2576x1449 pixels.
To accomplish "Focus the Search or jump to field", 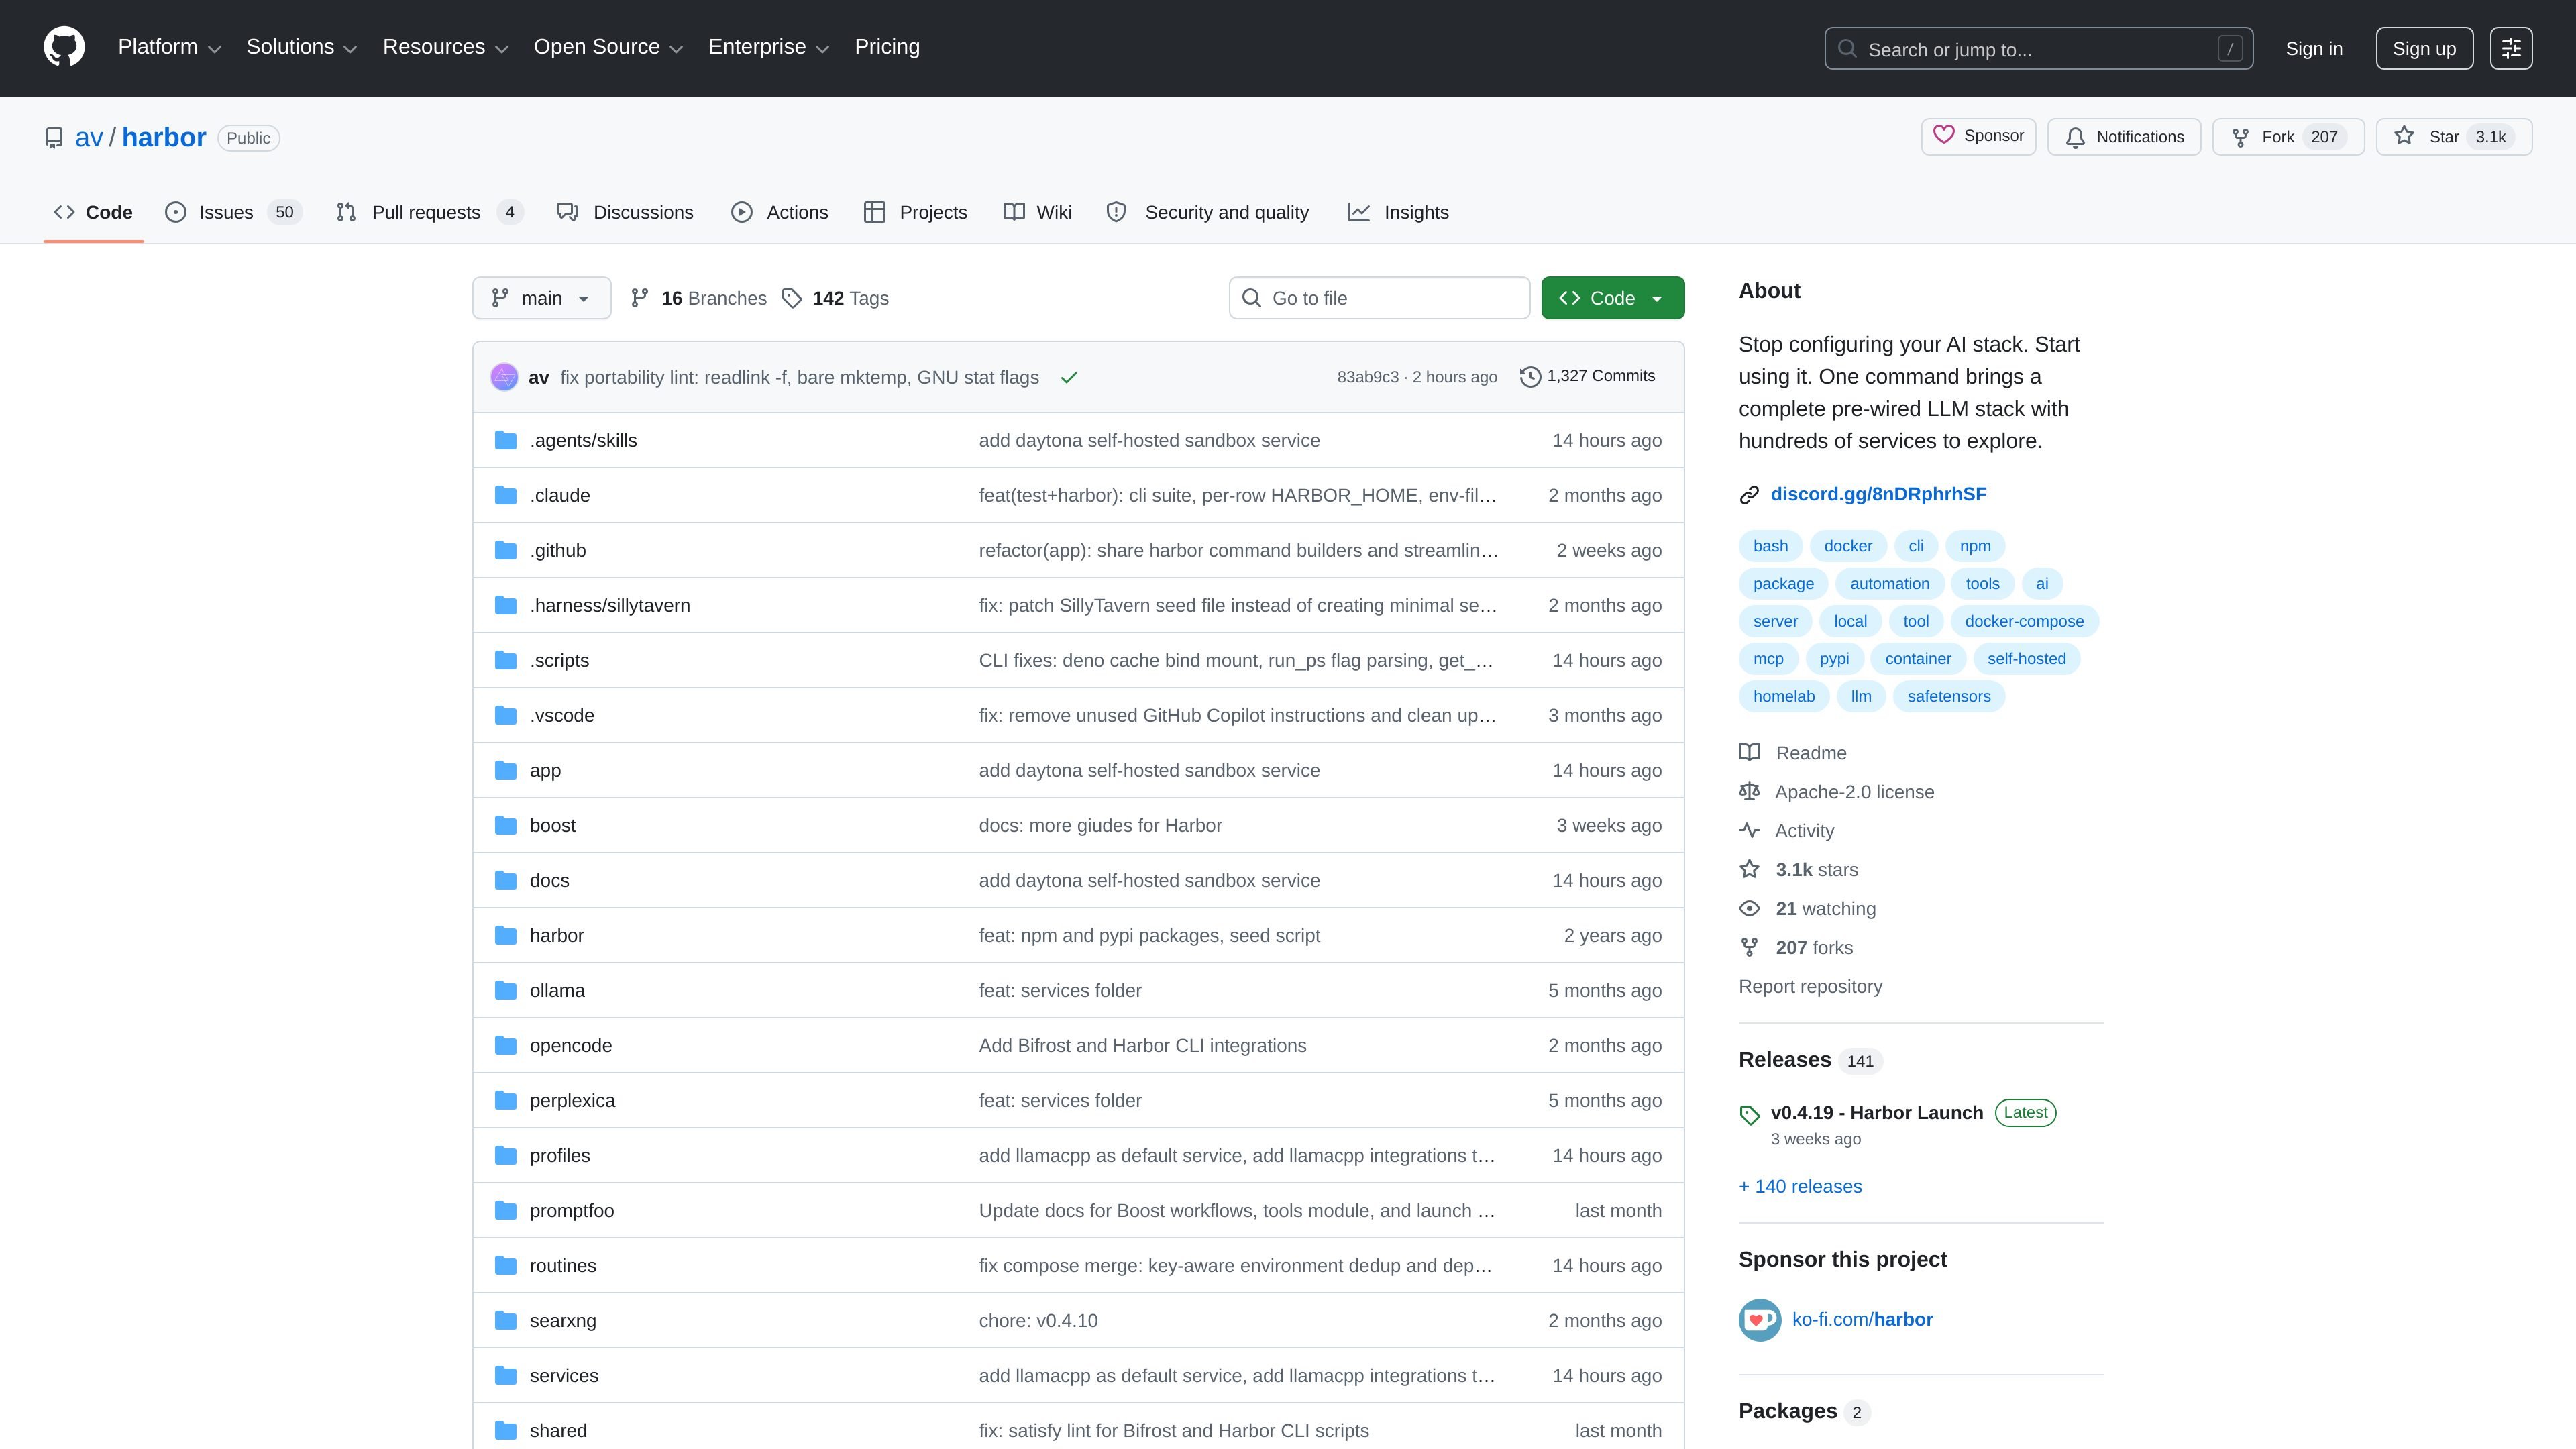I will click(x=2038, y=48).
